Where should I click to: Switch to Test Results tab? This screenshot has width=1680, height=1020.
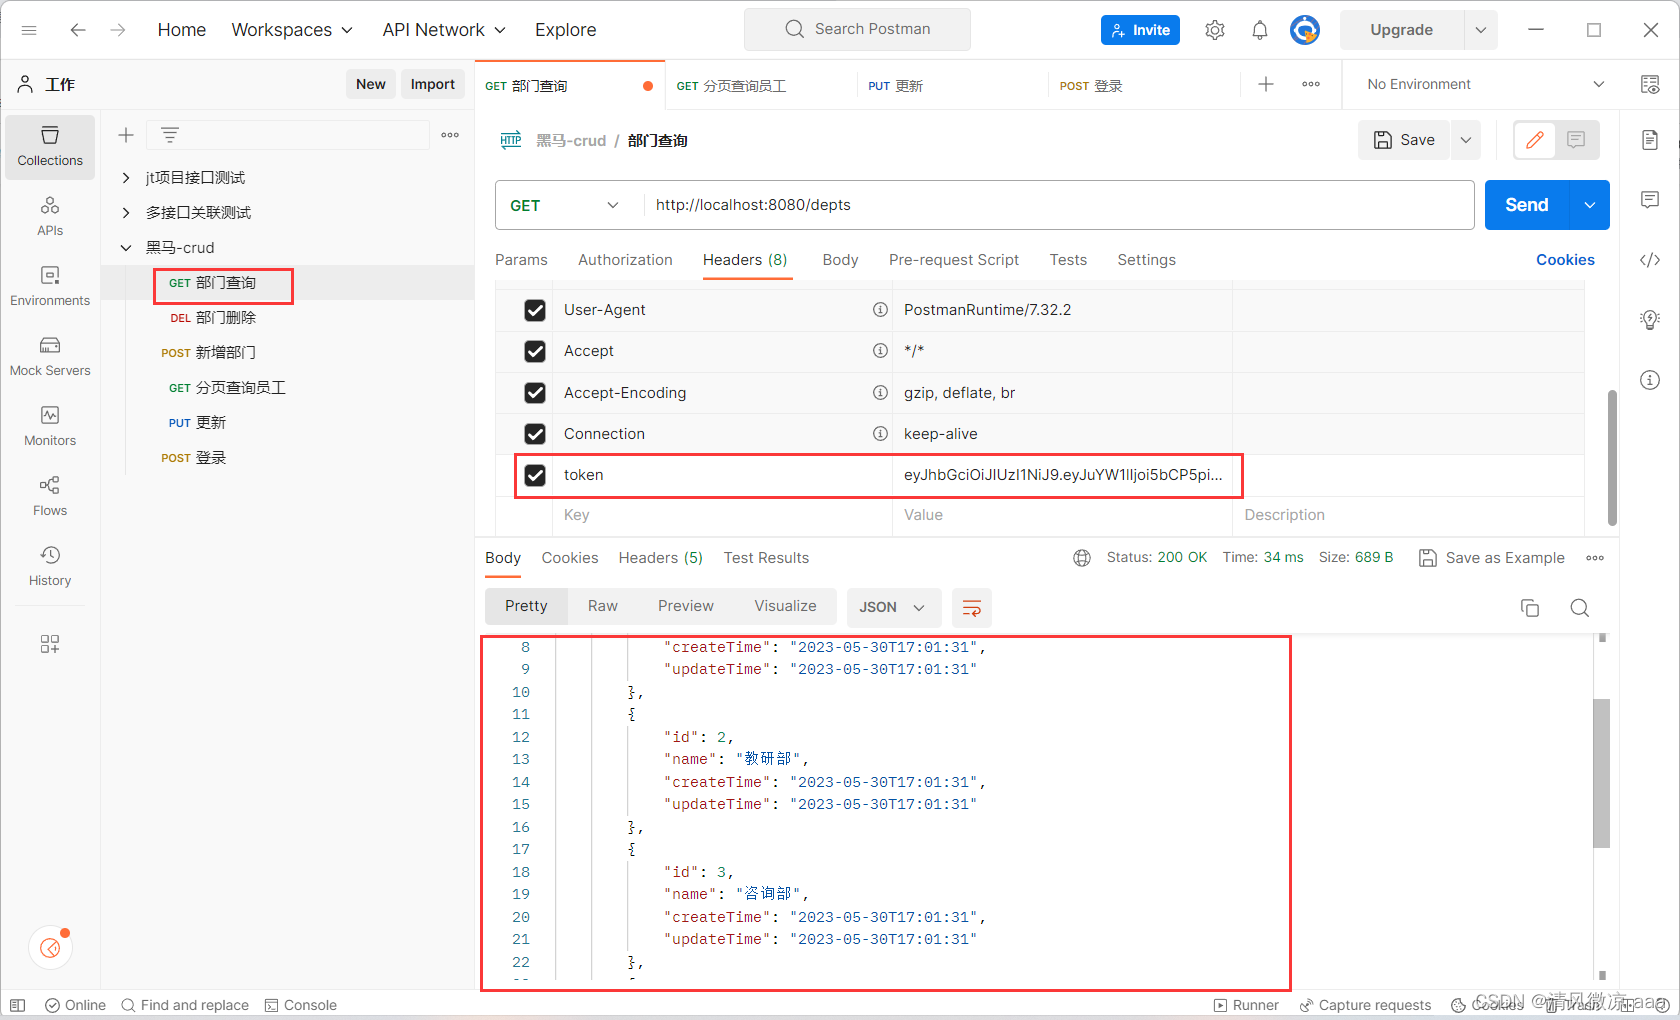(x=766, y=558)
